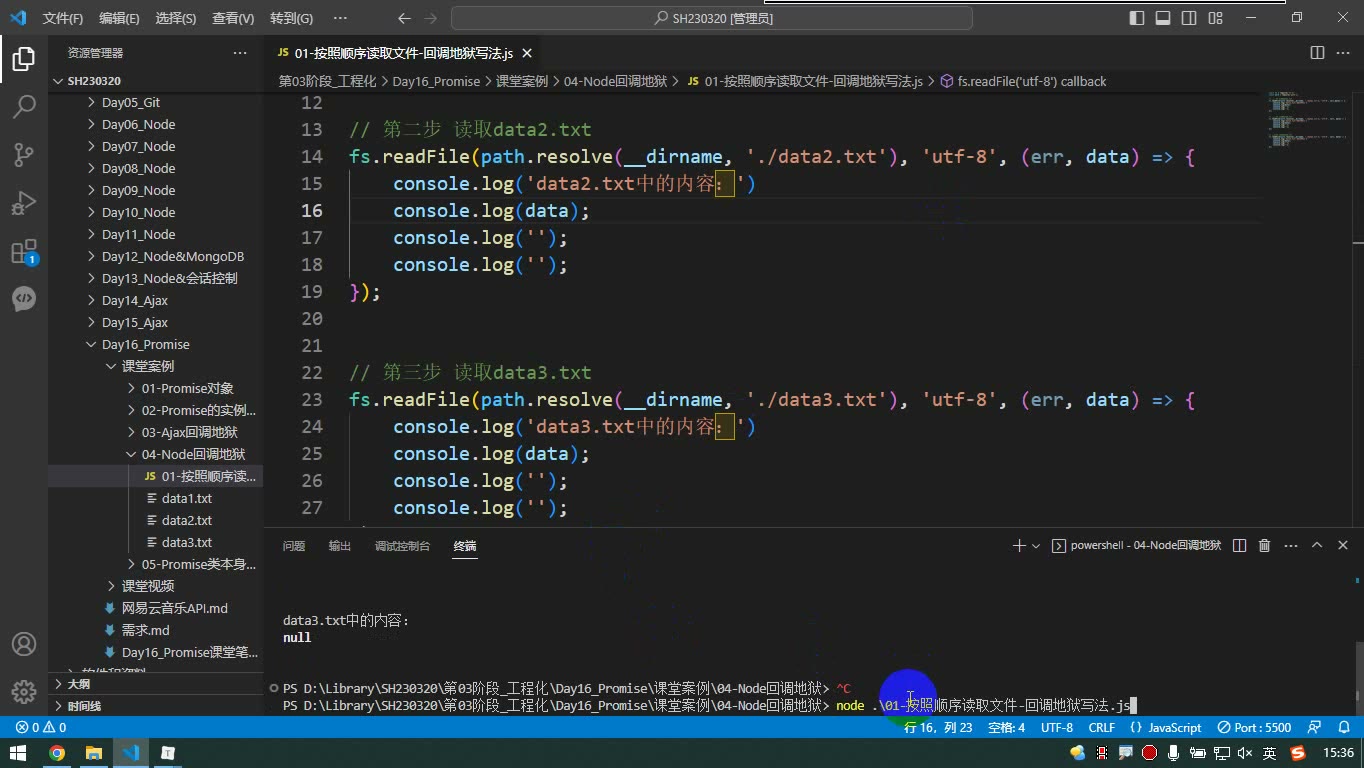
Task: Click the command center search box
Action: [713, 18]
